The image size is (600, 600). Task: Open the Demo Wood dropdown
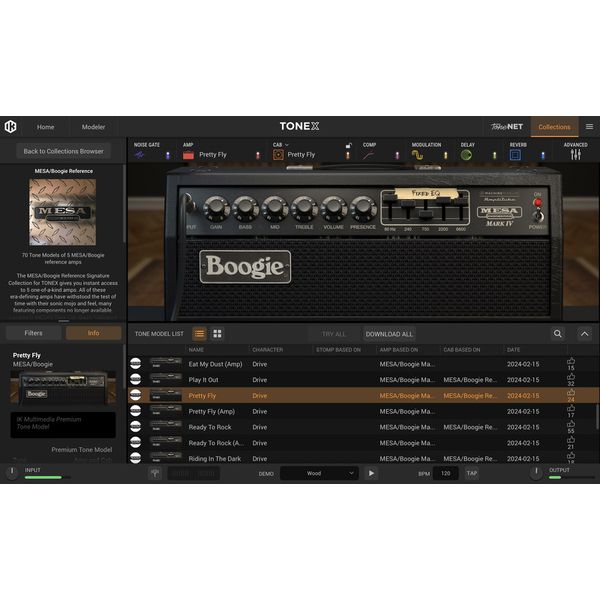[319, 473]
